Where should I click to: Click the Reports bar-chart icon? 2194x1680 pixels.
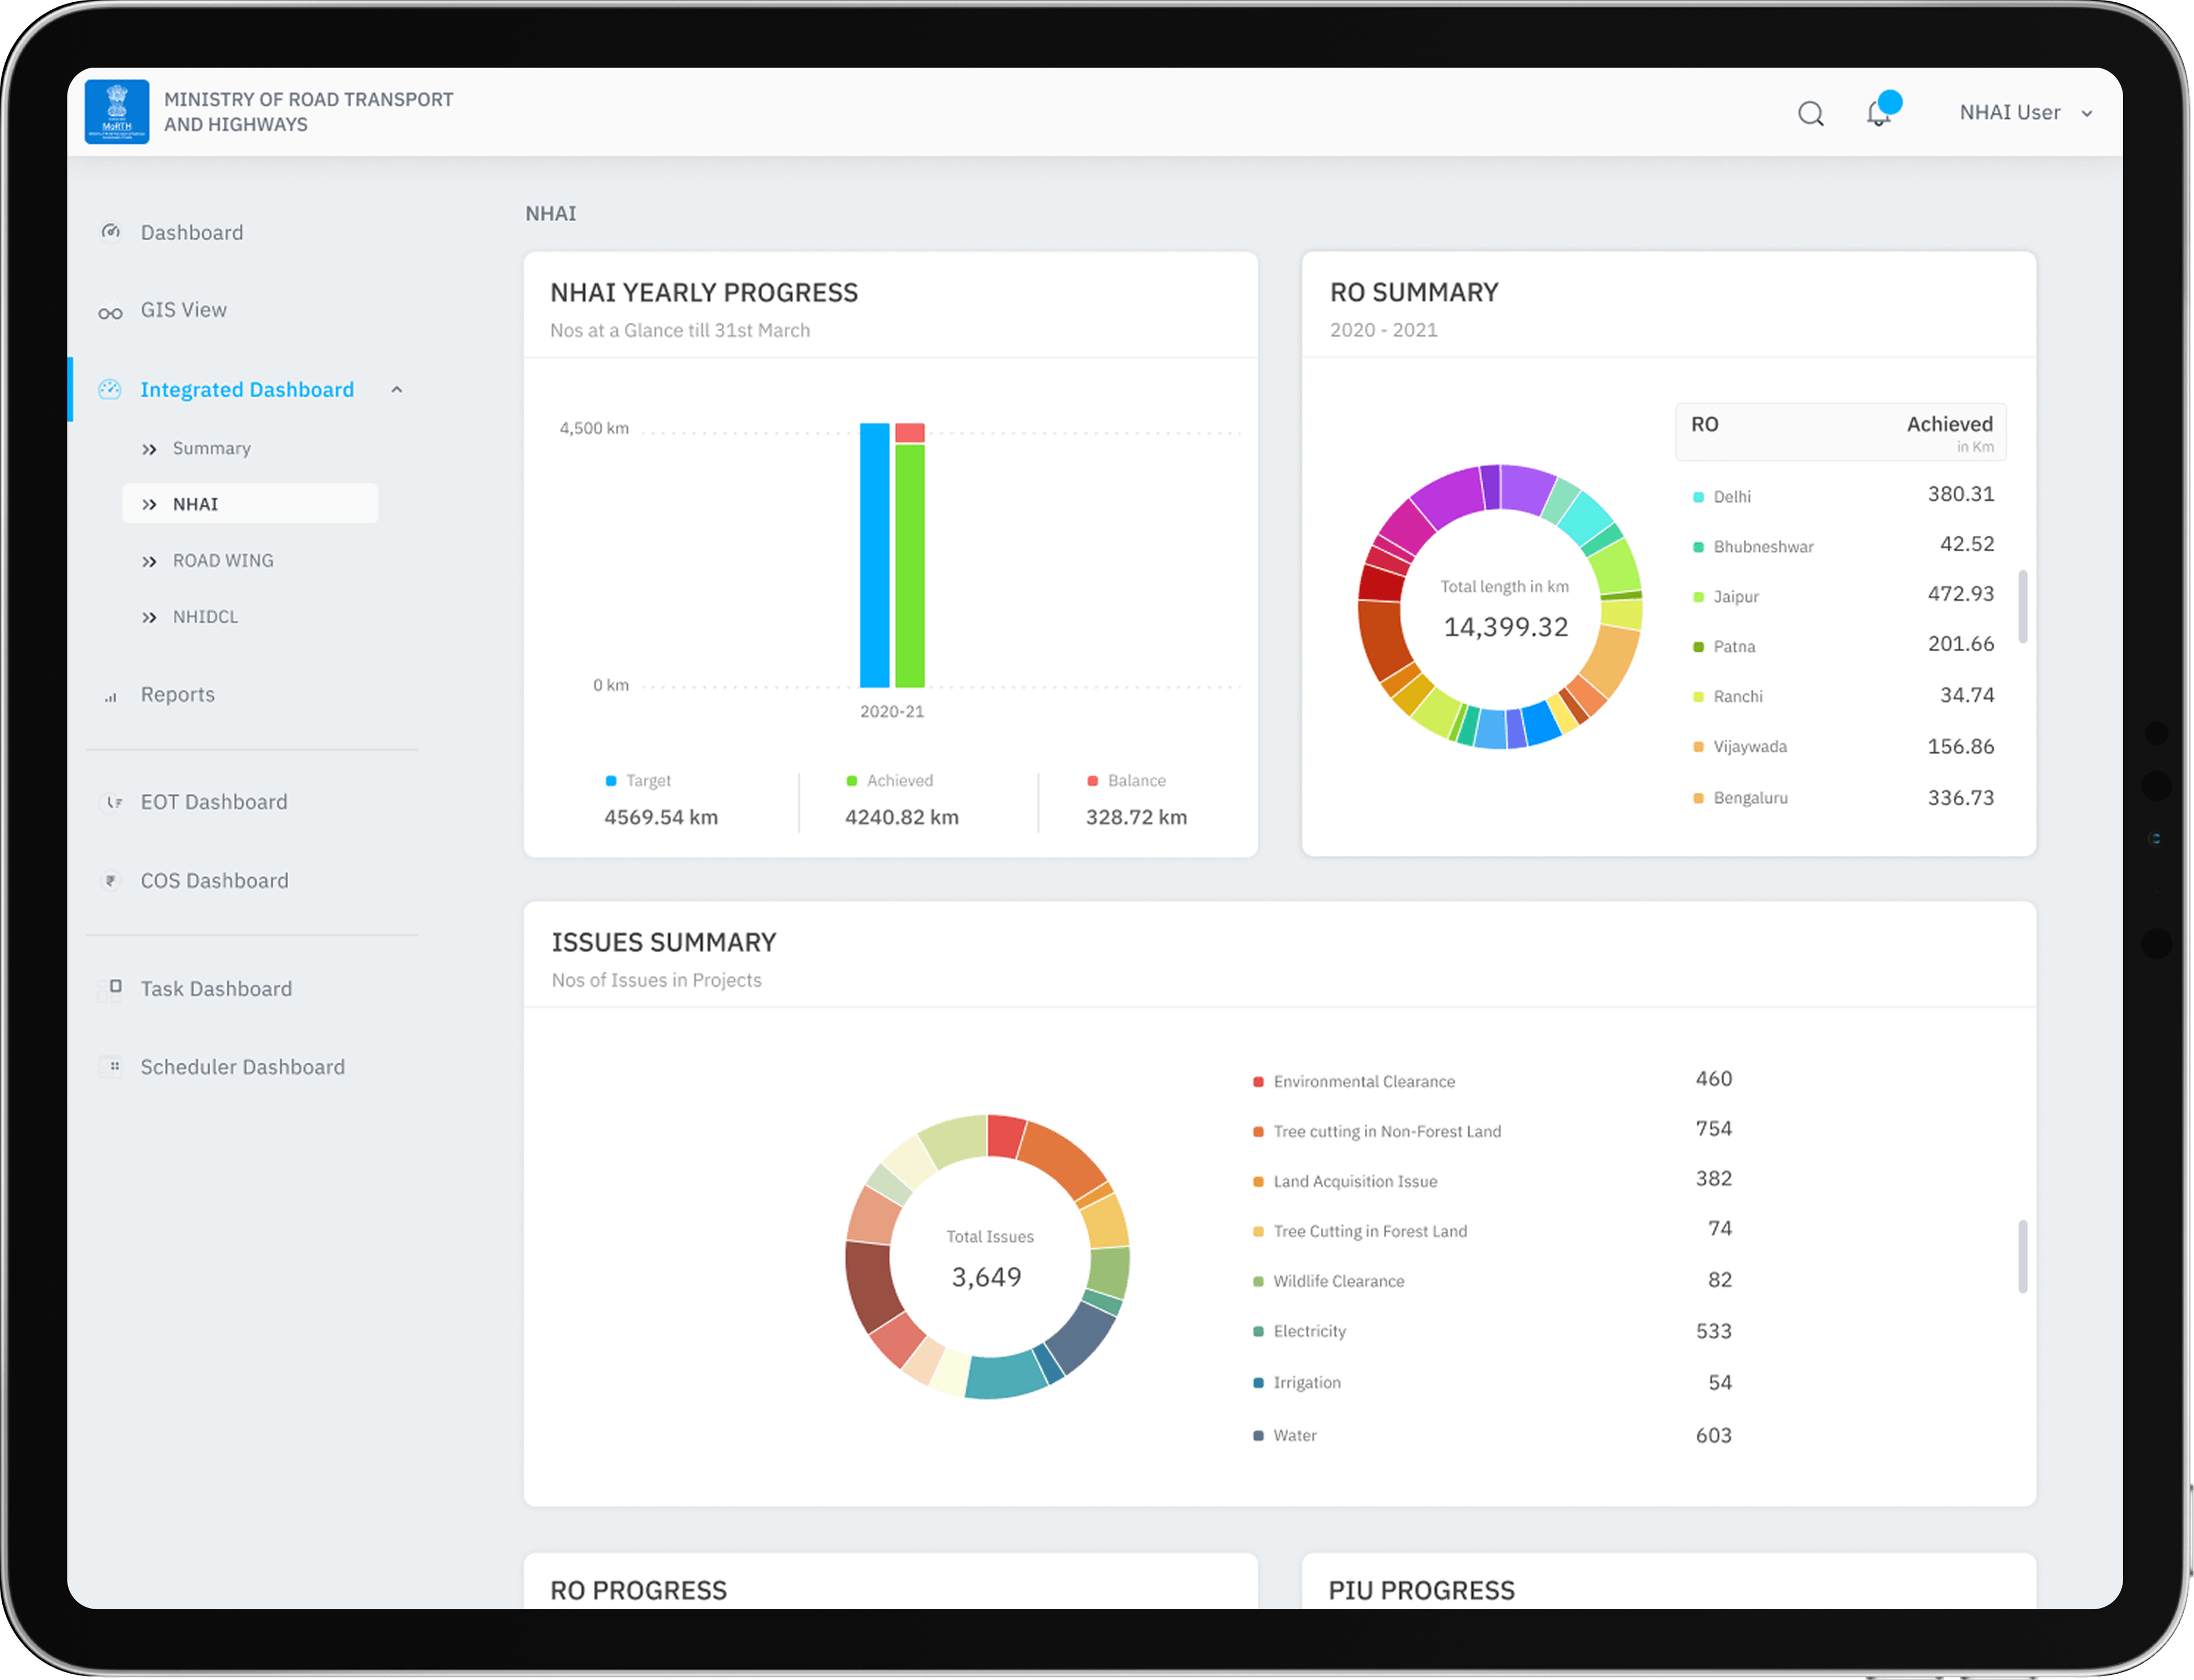click(111, 697)
